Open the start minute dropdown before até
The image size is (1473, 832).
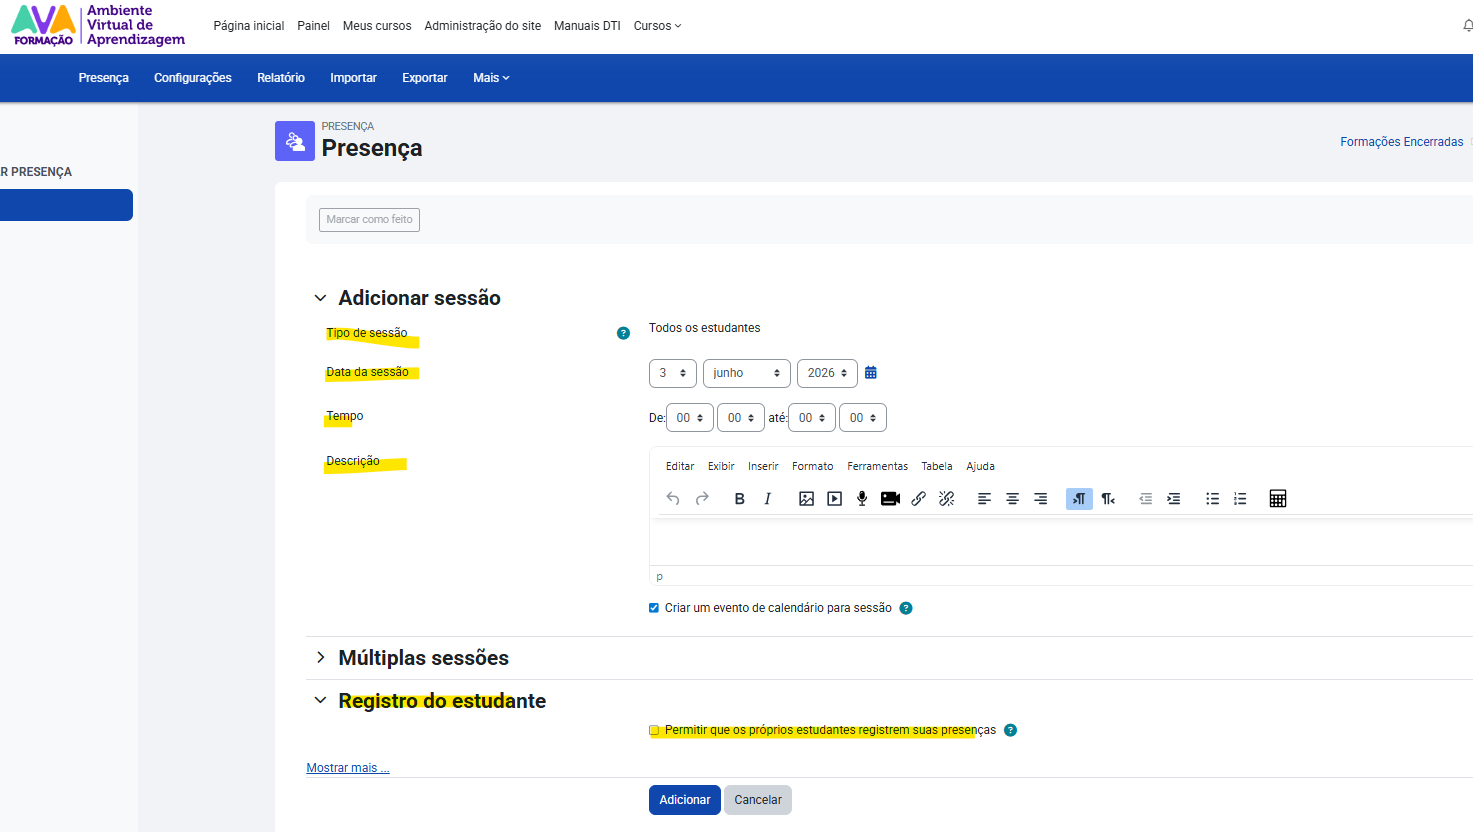click(741, 418)
